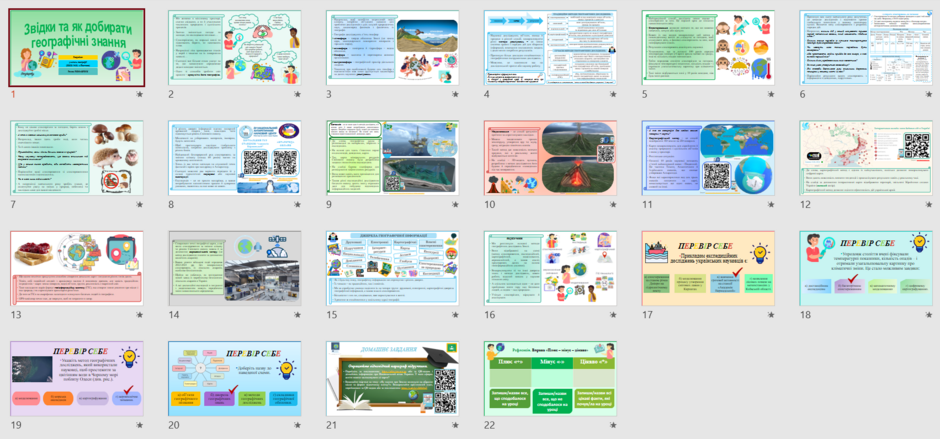This screenshot has width=940, height=439.
Task: Open slide 13 with jam toast picture
Action: 77,269
